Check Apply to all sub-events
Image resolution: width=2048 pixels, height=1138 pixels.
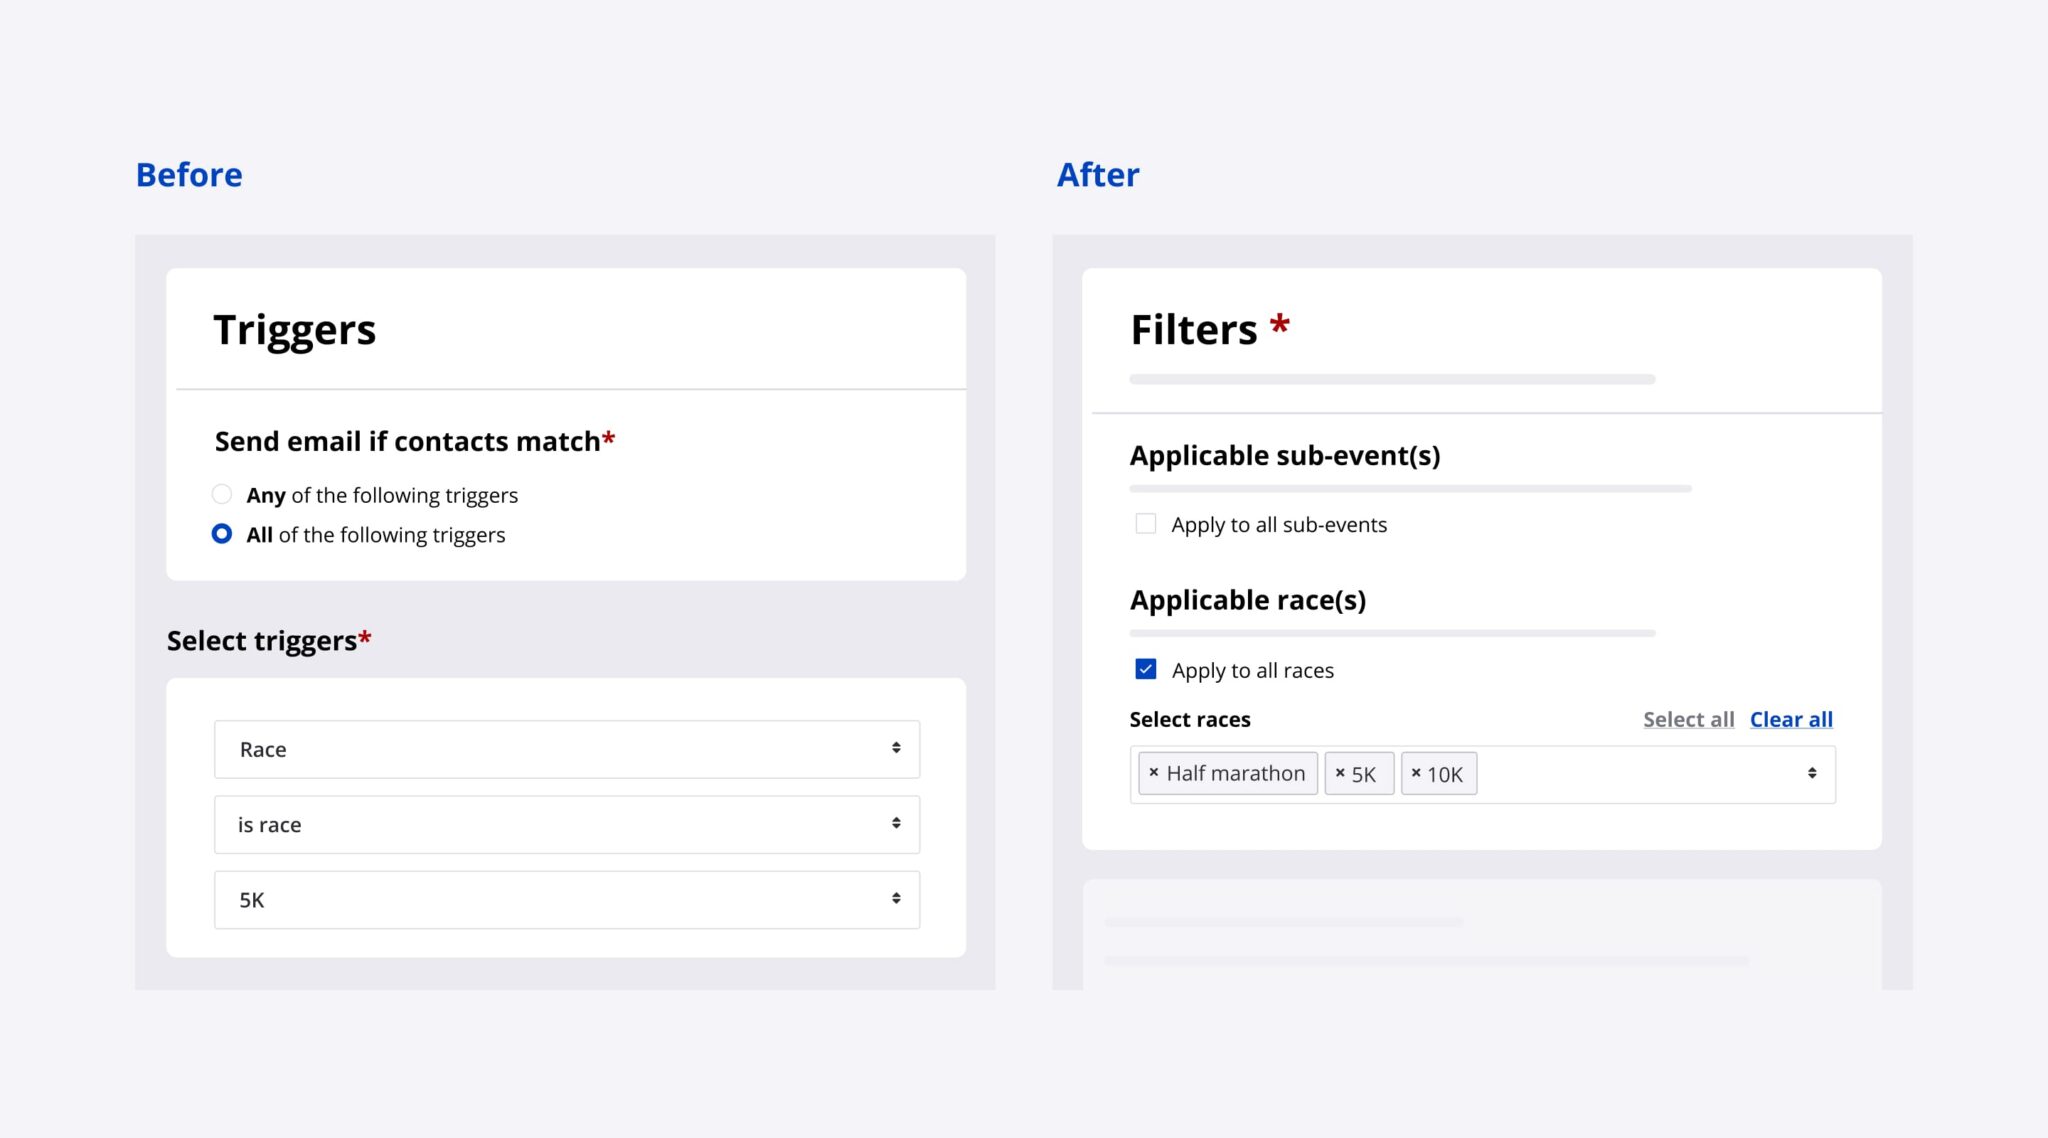tap(1144, 523)
